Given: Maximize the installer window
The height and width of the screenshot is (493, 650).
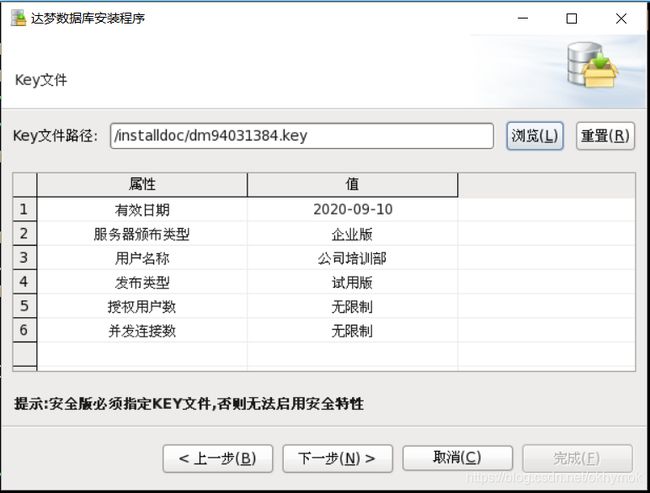Looking at the screenshot, I should click(x=571, y=18).
